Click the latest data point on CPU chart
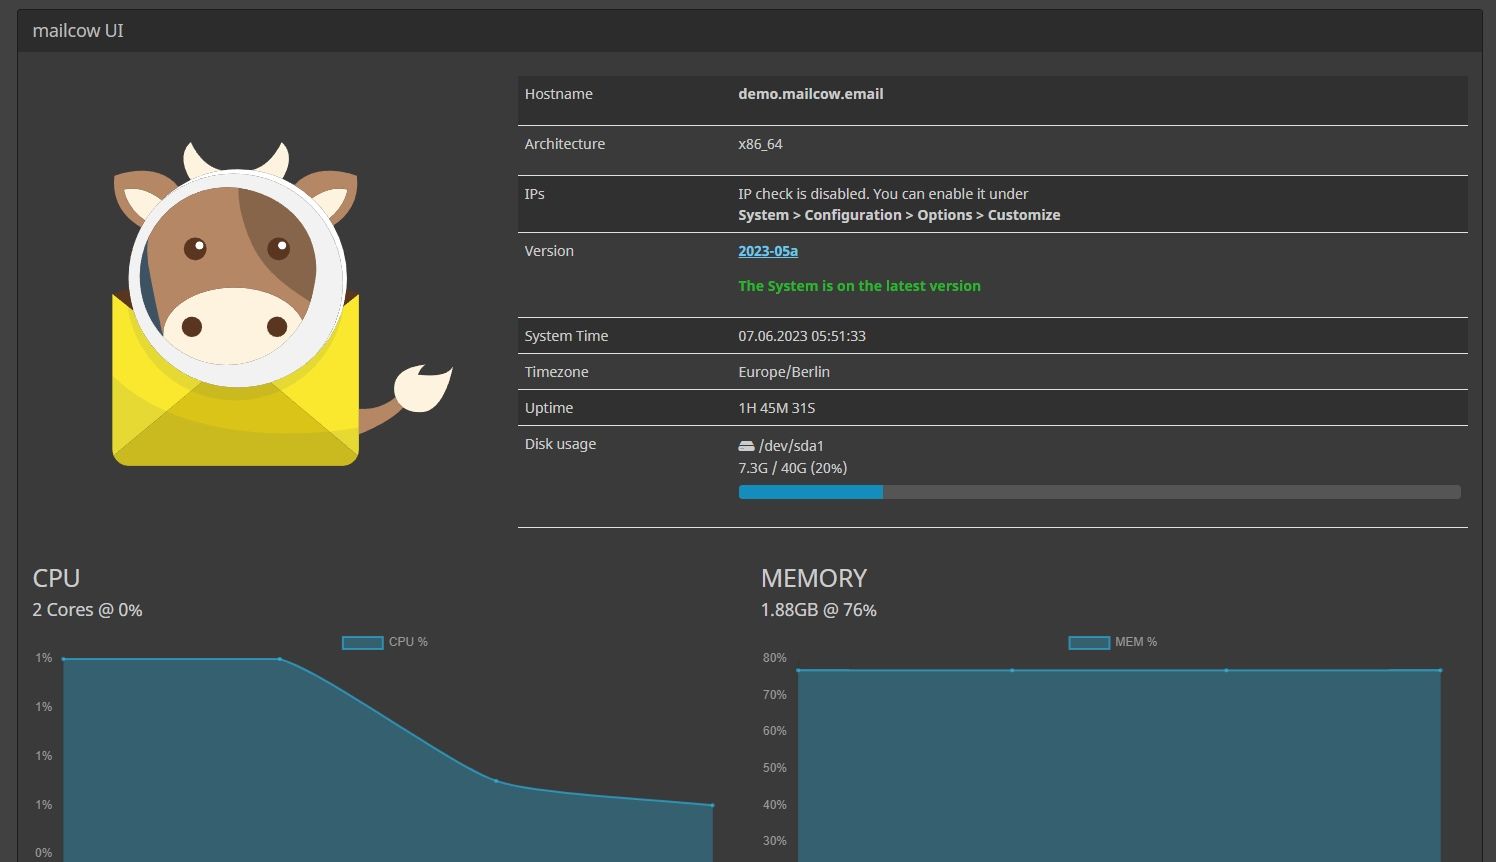The image size is (1496, 862). 712,805
